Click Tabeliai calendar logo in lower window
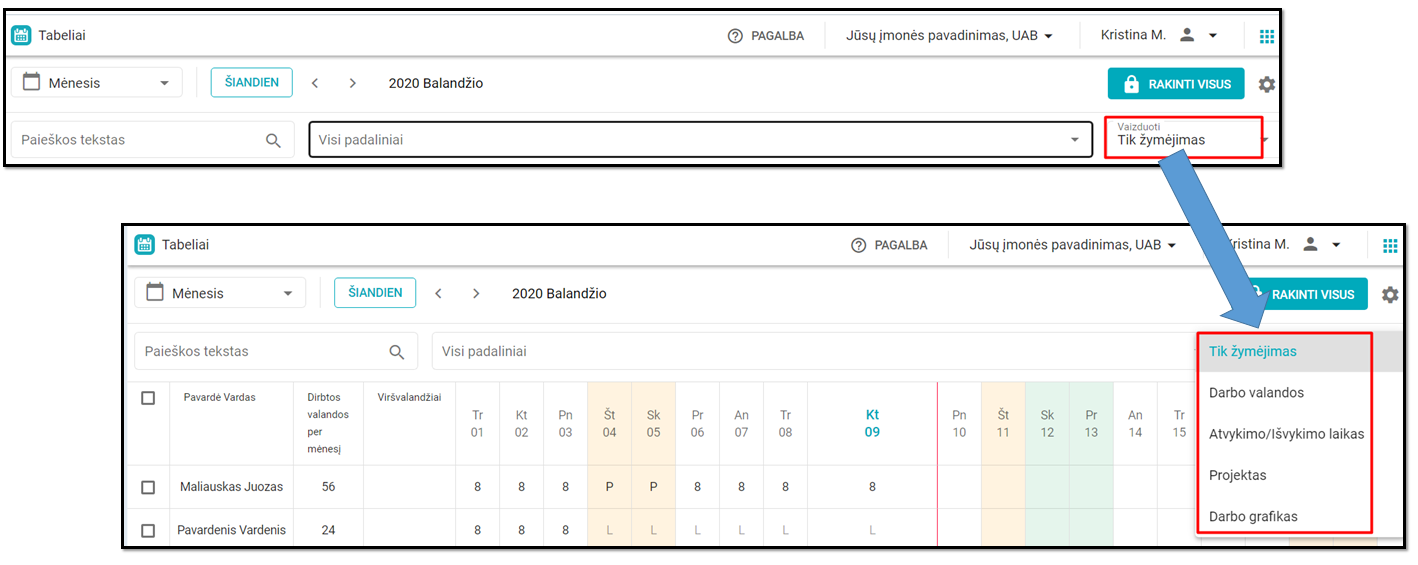 pyautogui.click(x=145, y=245)
